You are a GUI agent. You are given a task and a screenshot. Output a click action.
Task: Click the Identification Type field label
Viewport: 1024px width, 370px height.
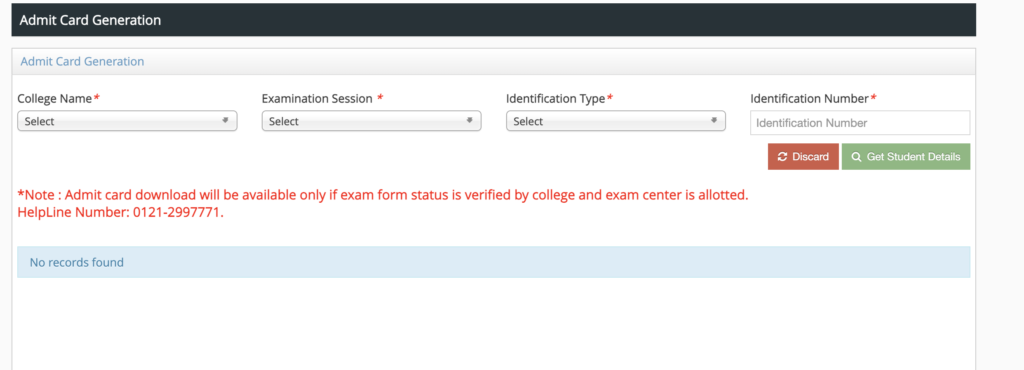pos(560,99)
